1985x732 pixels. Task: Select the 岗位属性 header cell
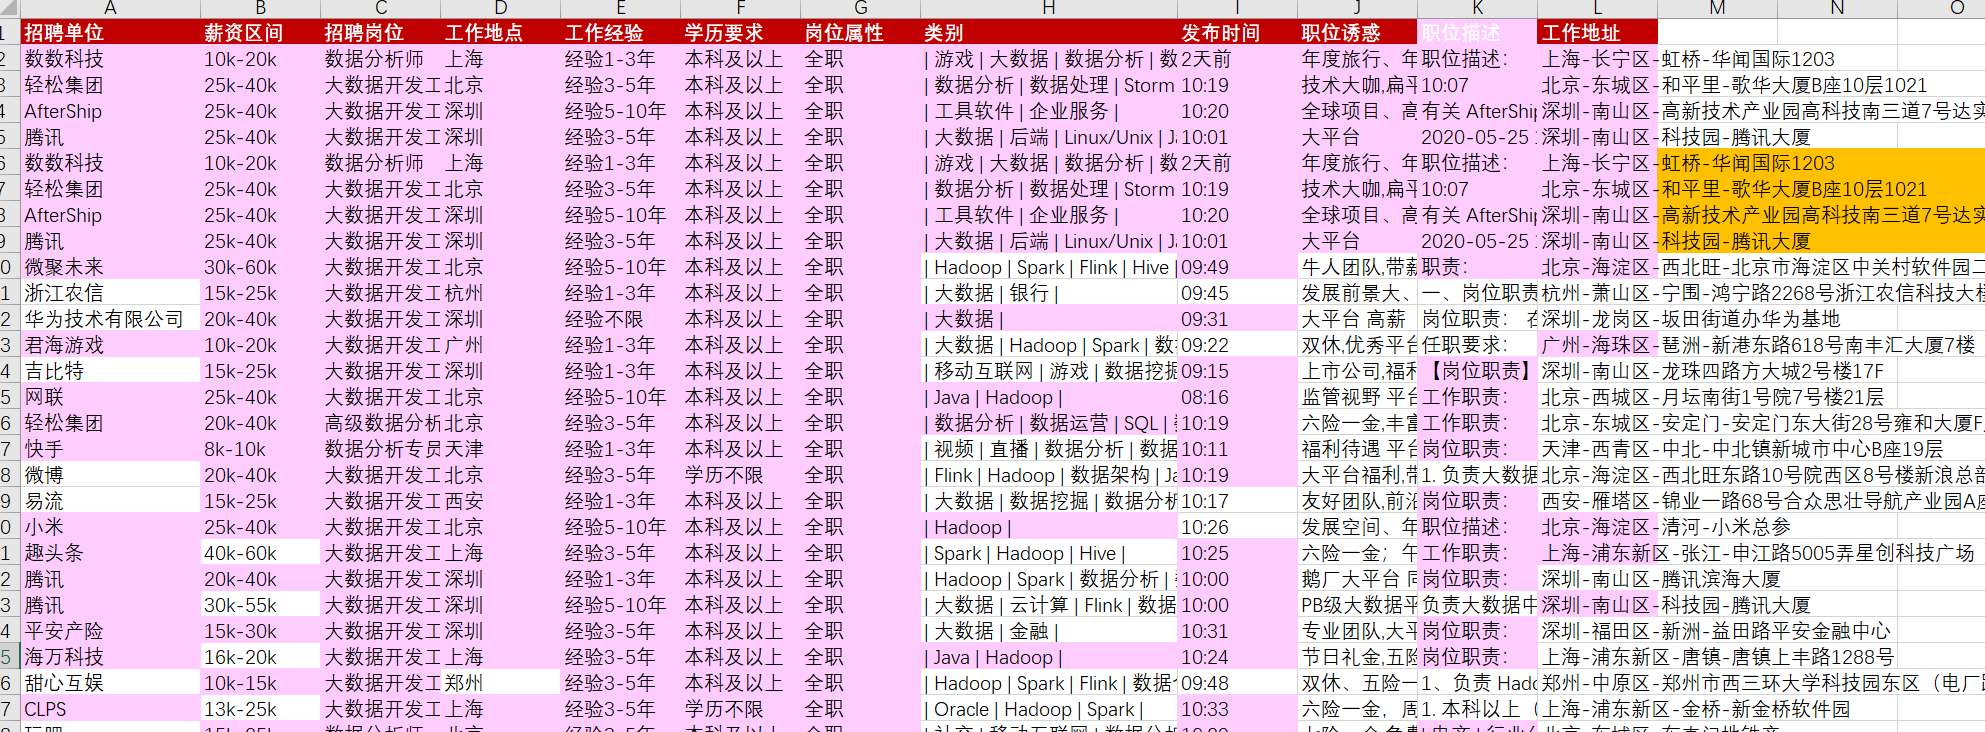pyautogui.click(x=860, y=33)
